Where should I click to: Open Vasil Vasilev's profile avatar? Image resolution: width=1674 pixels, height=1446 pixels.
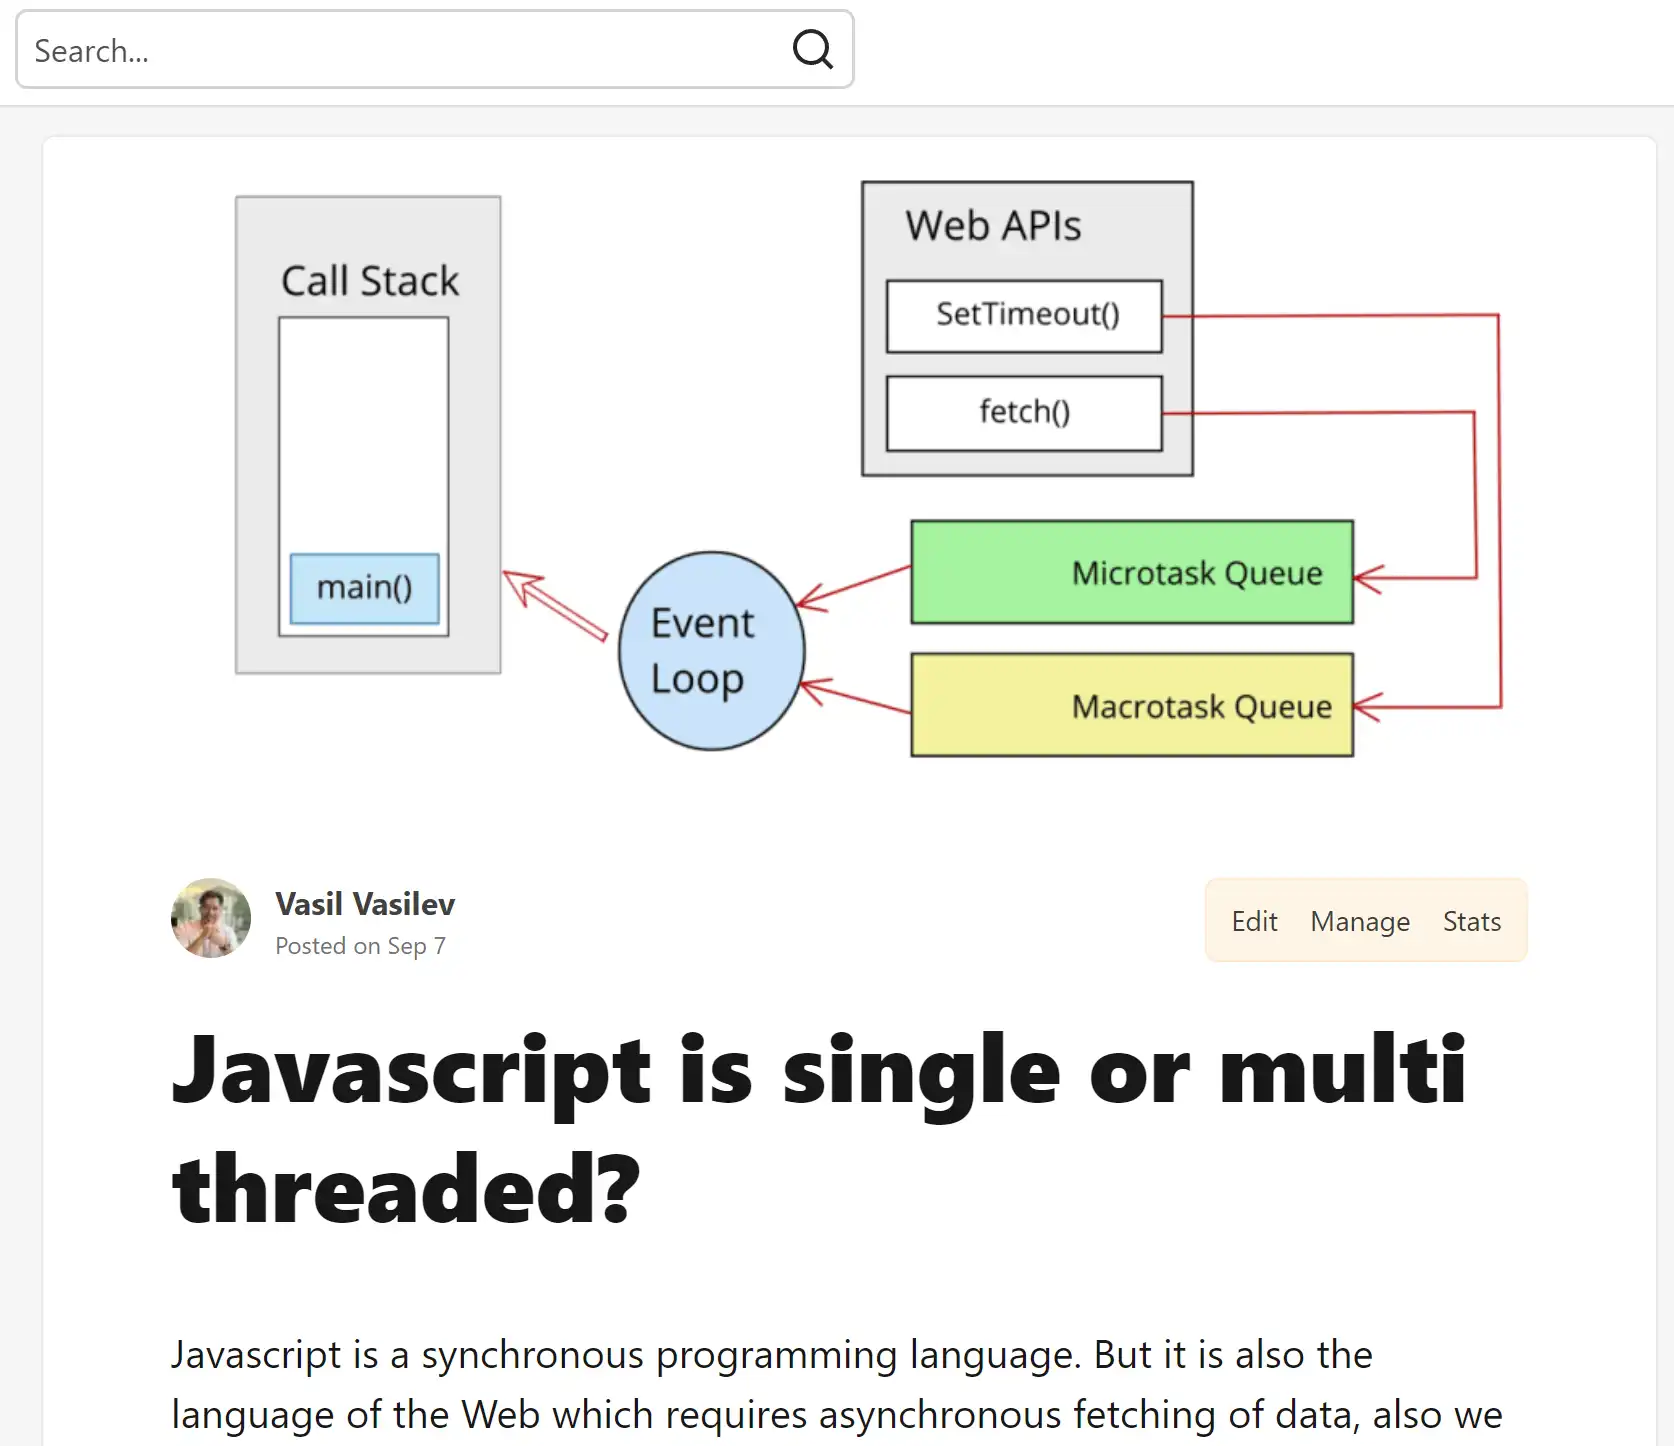[211, 918]
